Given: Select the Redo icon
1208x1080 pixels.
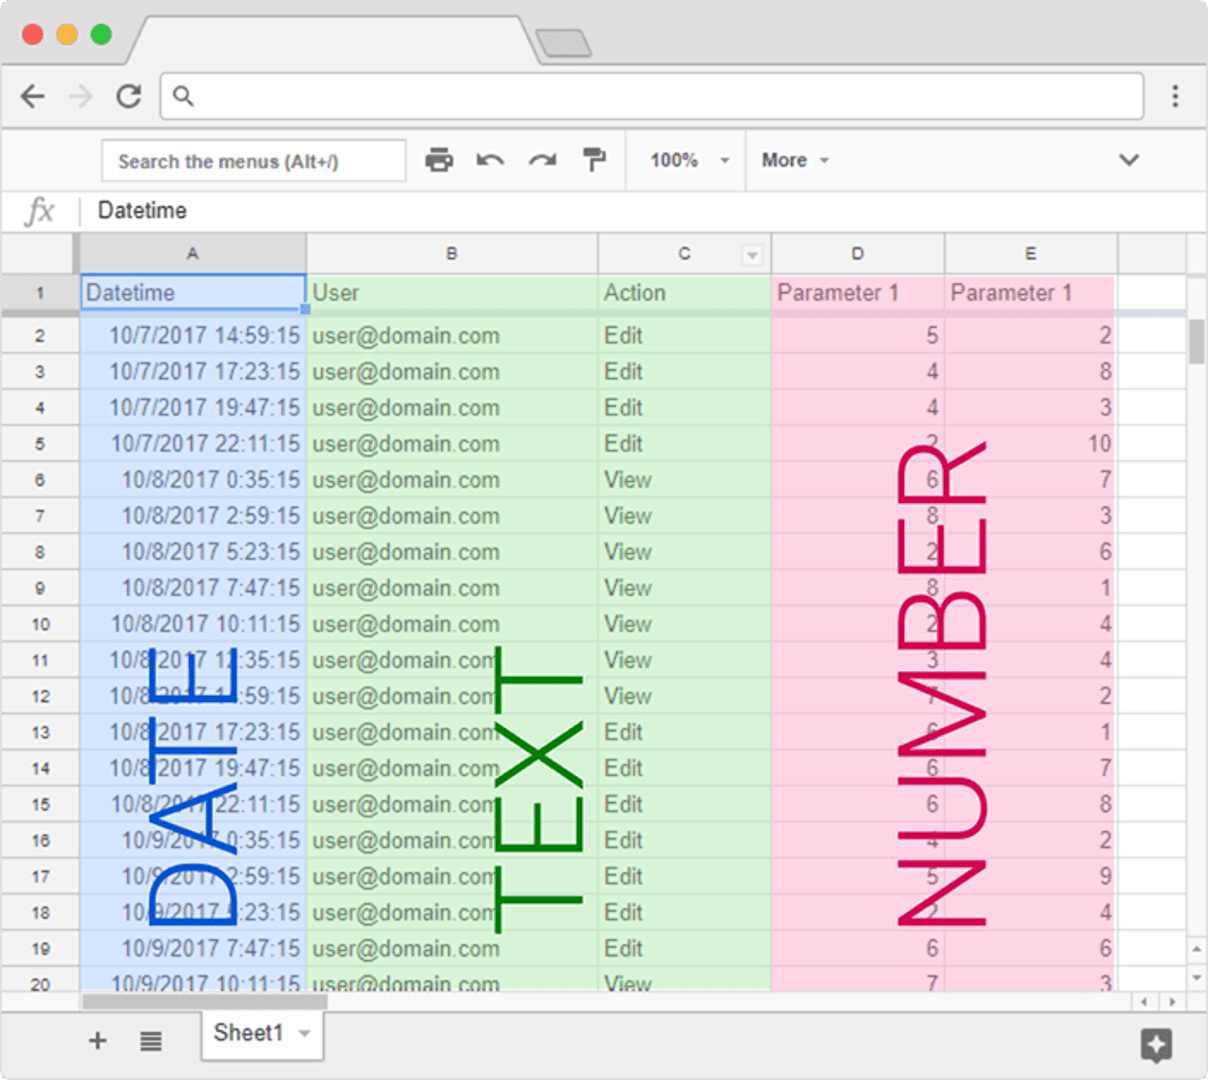Looking at the screenshot, I should [542, 160].
